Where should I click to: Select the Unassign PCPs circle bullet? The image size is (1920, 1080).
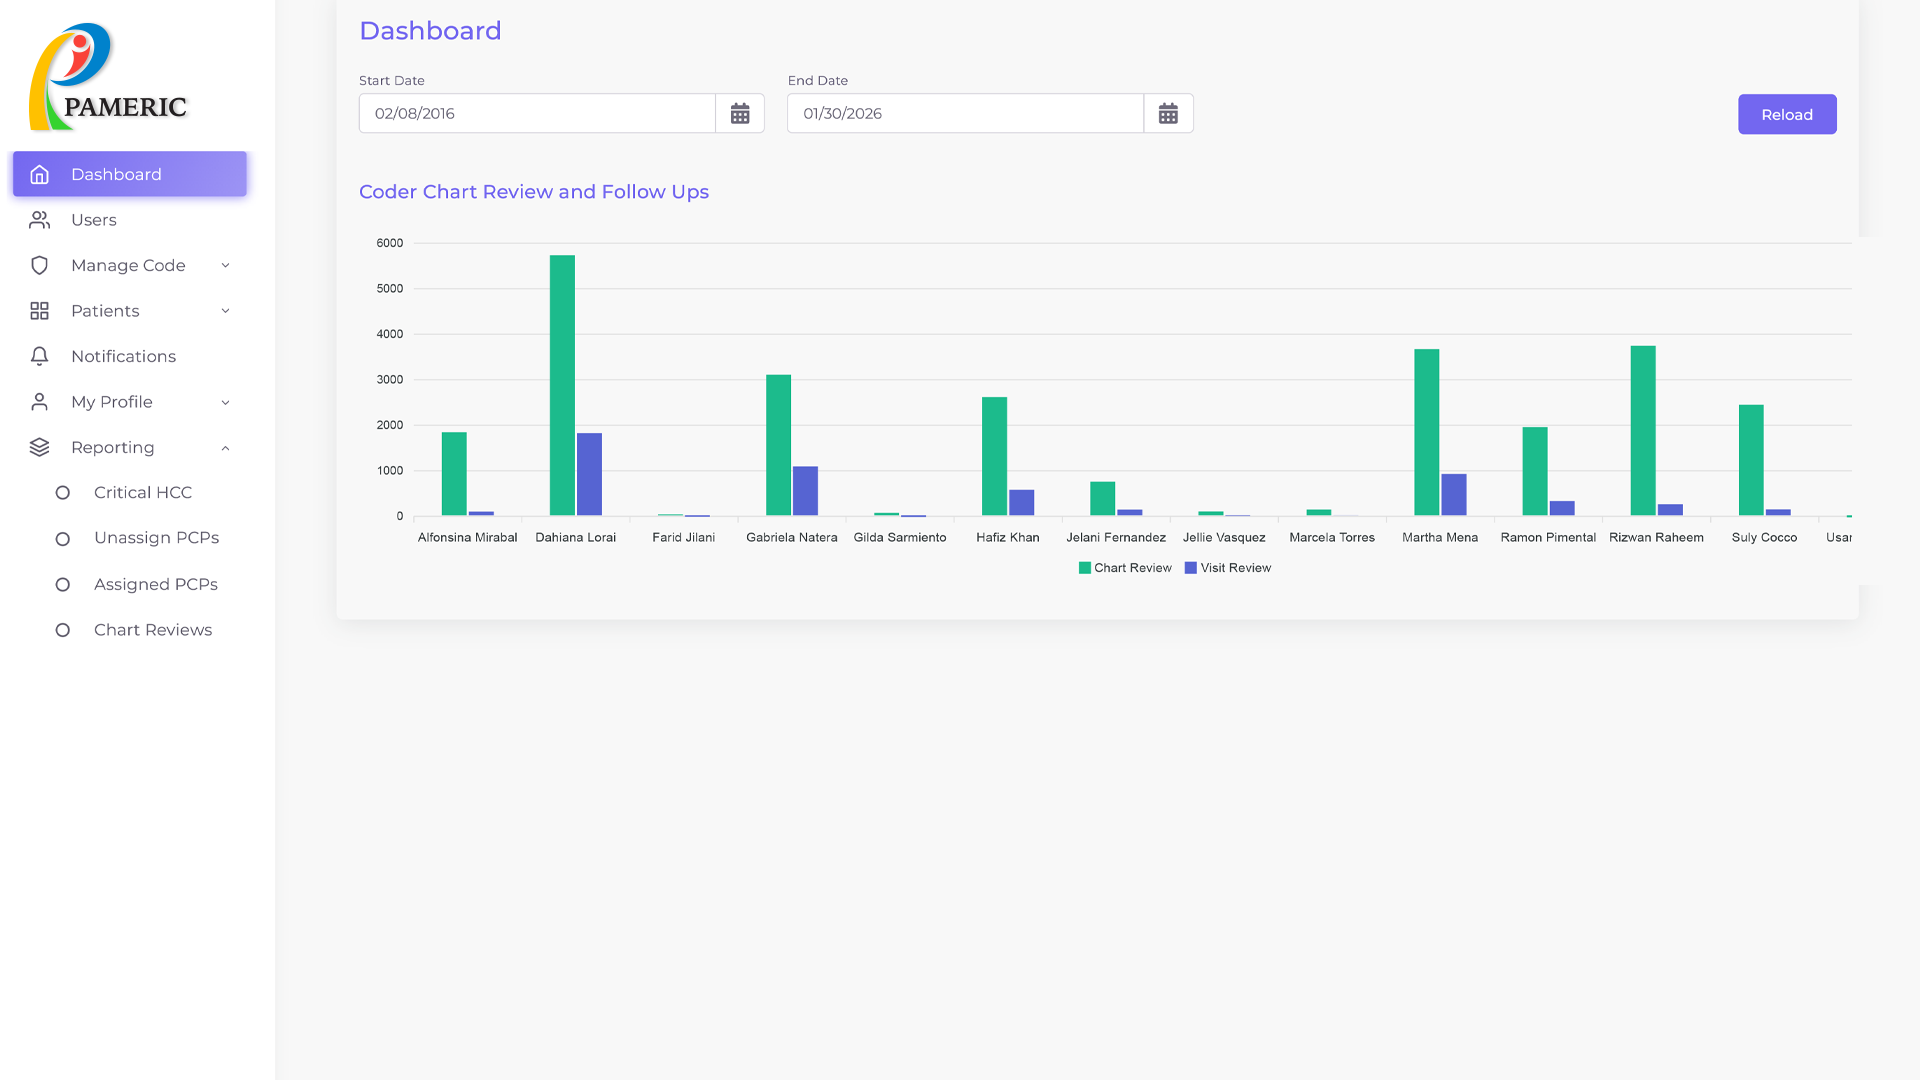point(63,539)
